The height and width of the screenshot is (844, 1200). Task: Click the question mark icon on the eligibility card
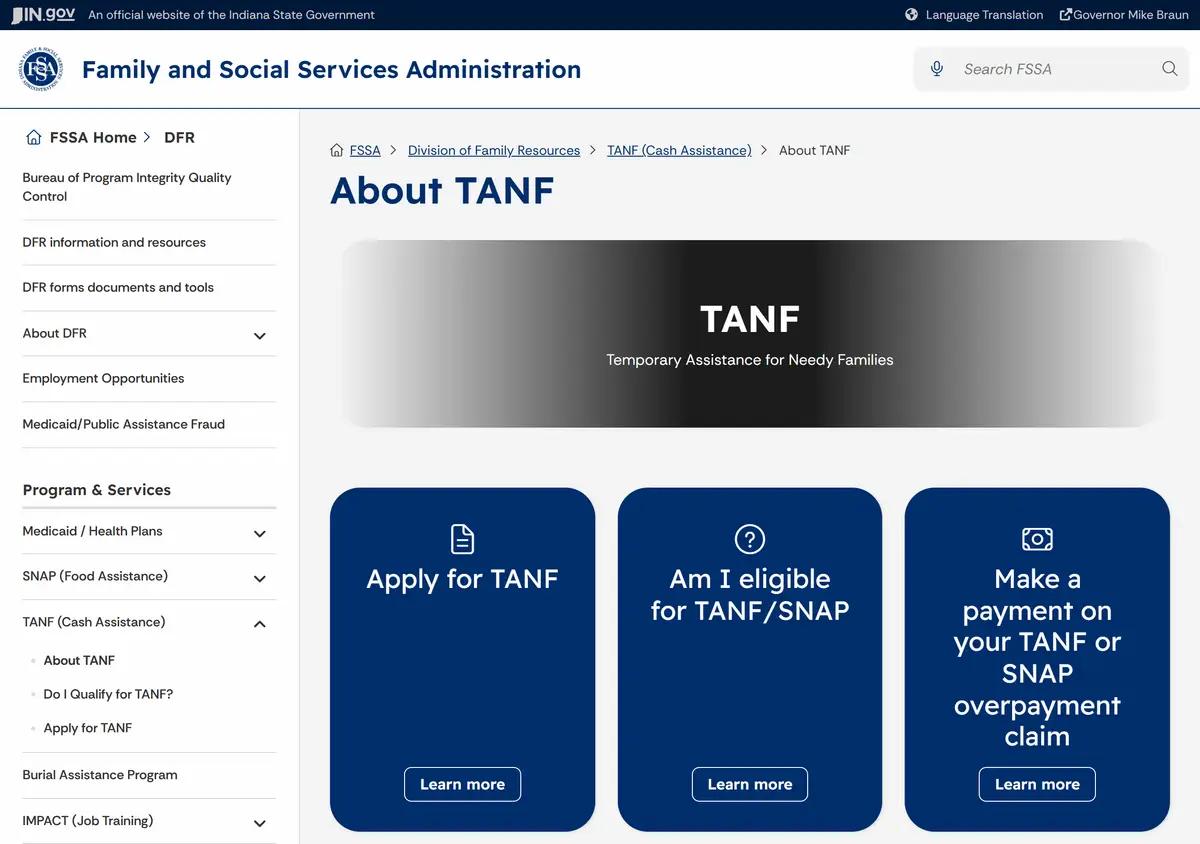pos(750,539)
